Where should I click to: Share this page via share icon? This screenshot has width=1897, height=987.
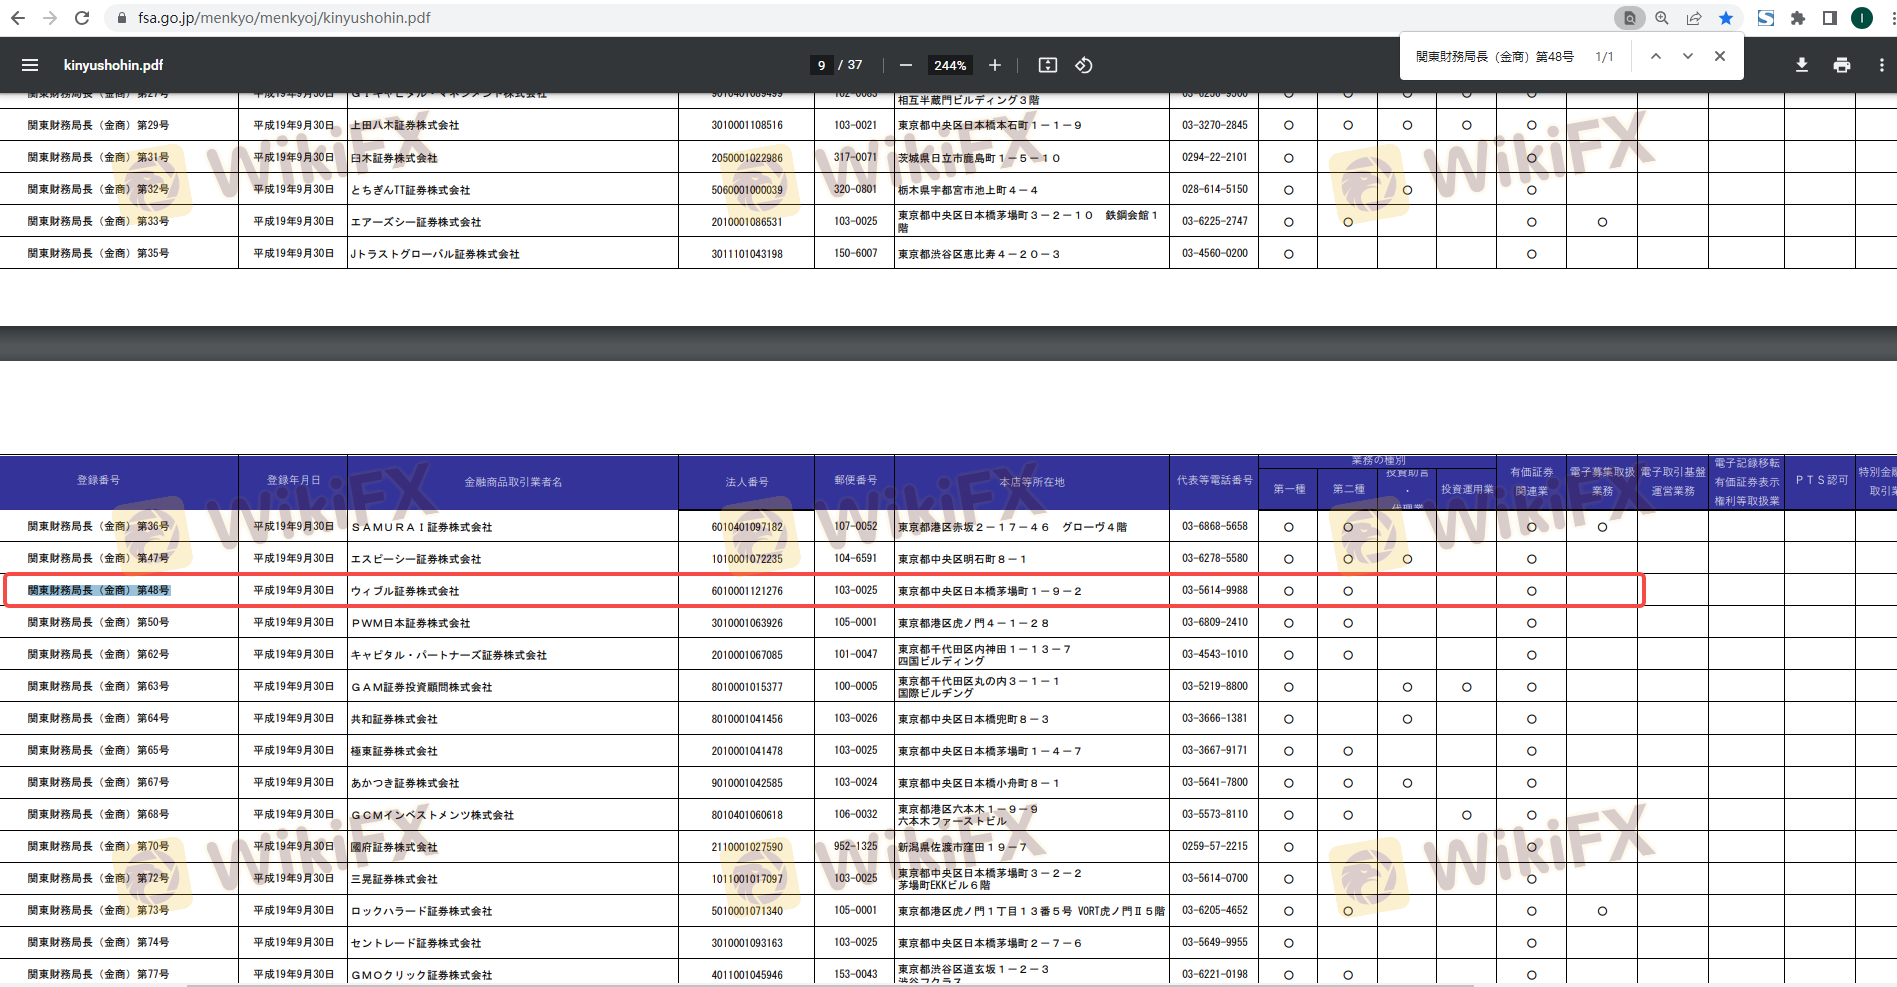pos(1694,18)
